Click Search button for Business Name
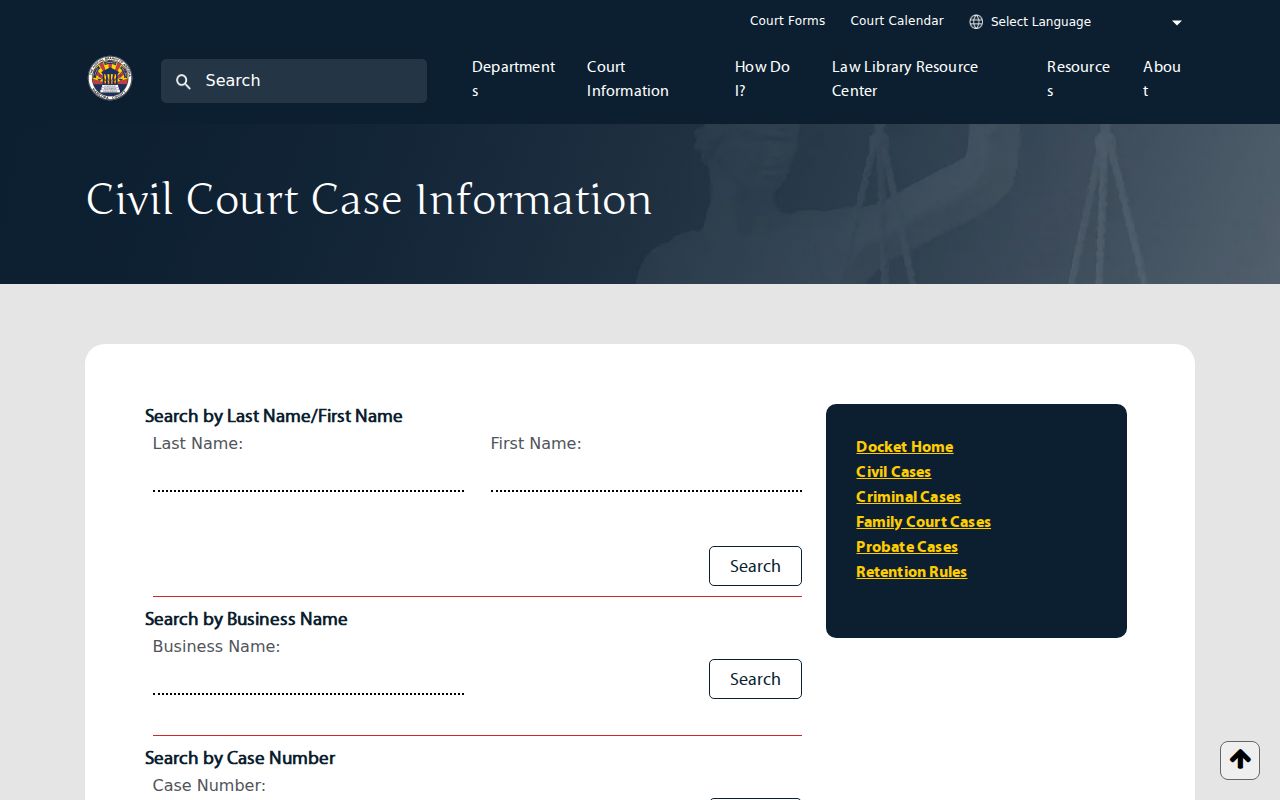The image size is (1280, 800). coord(755,679)
